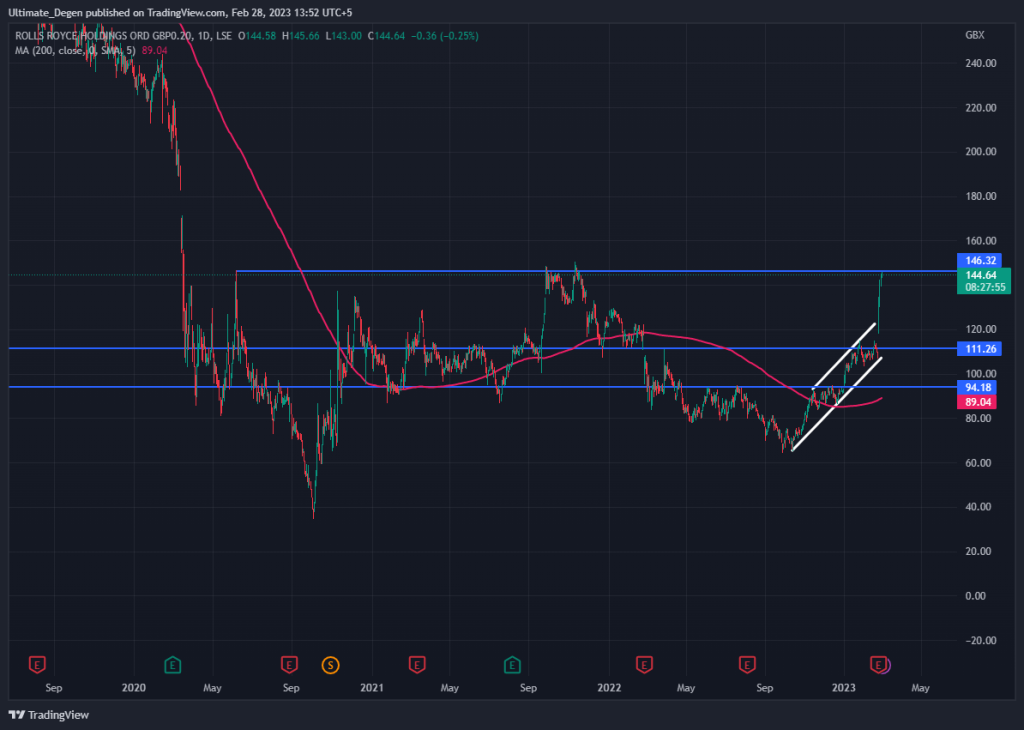Click the latest red earnings marker after 2023

tap(878, 665)
